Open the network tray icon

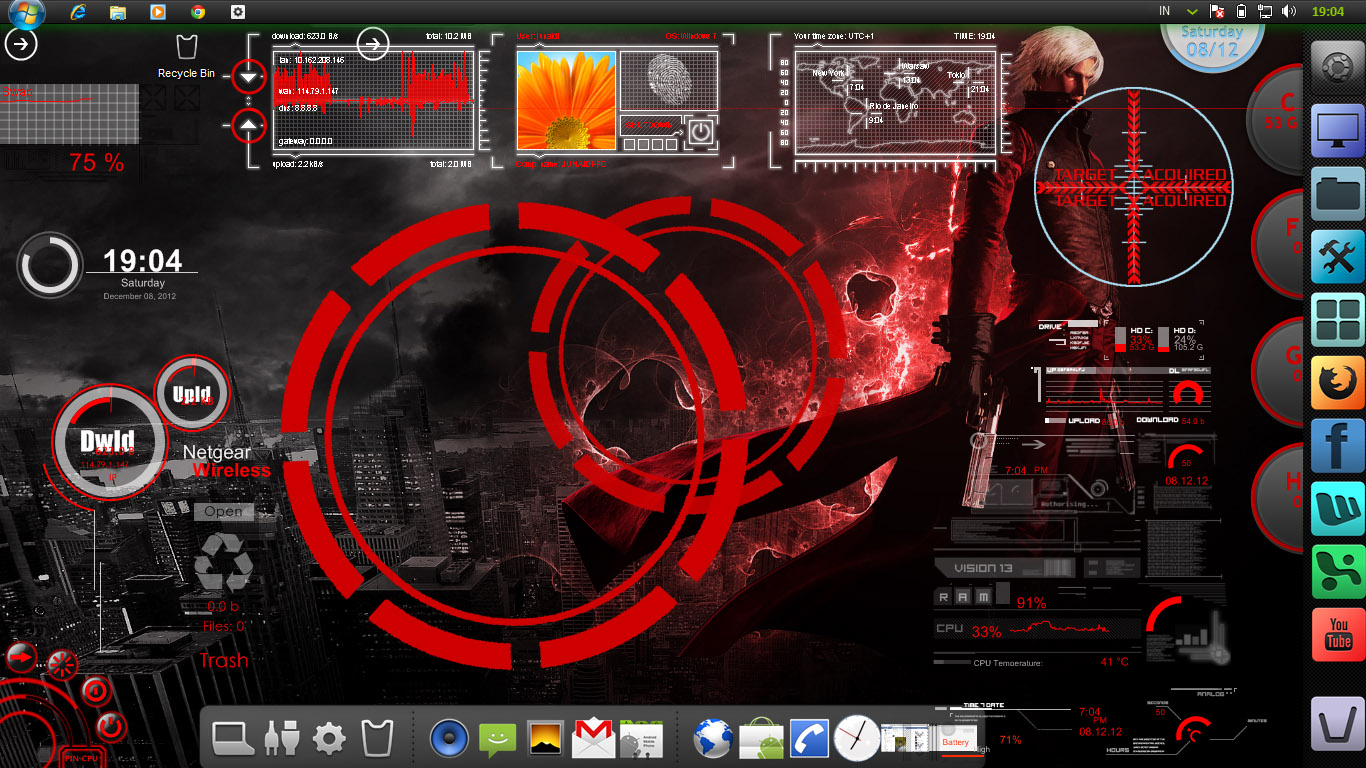click(x=1266, y=12)
